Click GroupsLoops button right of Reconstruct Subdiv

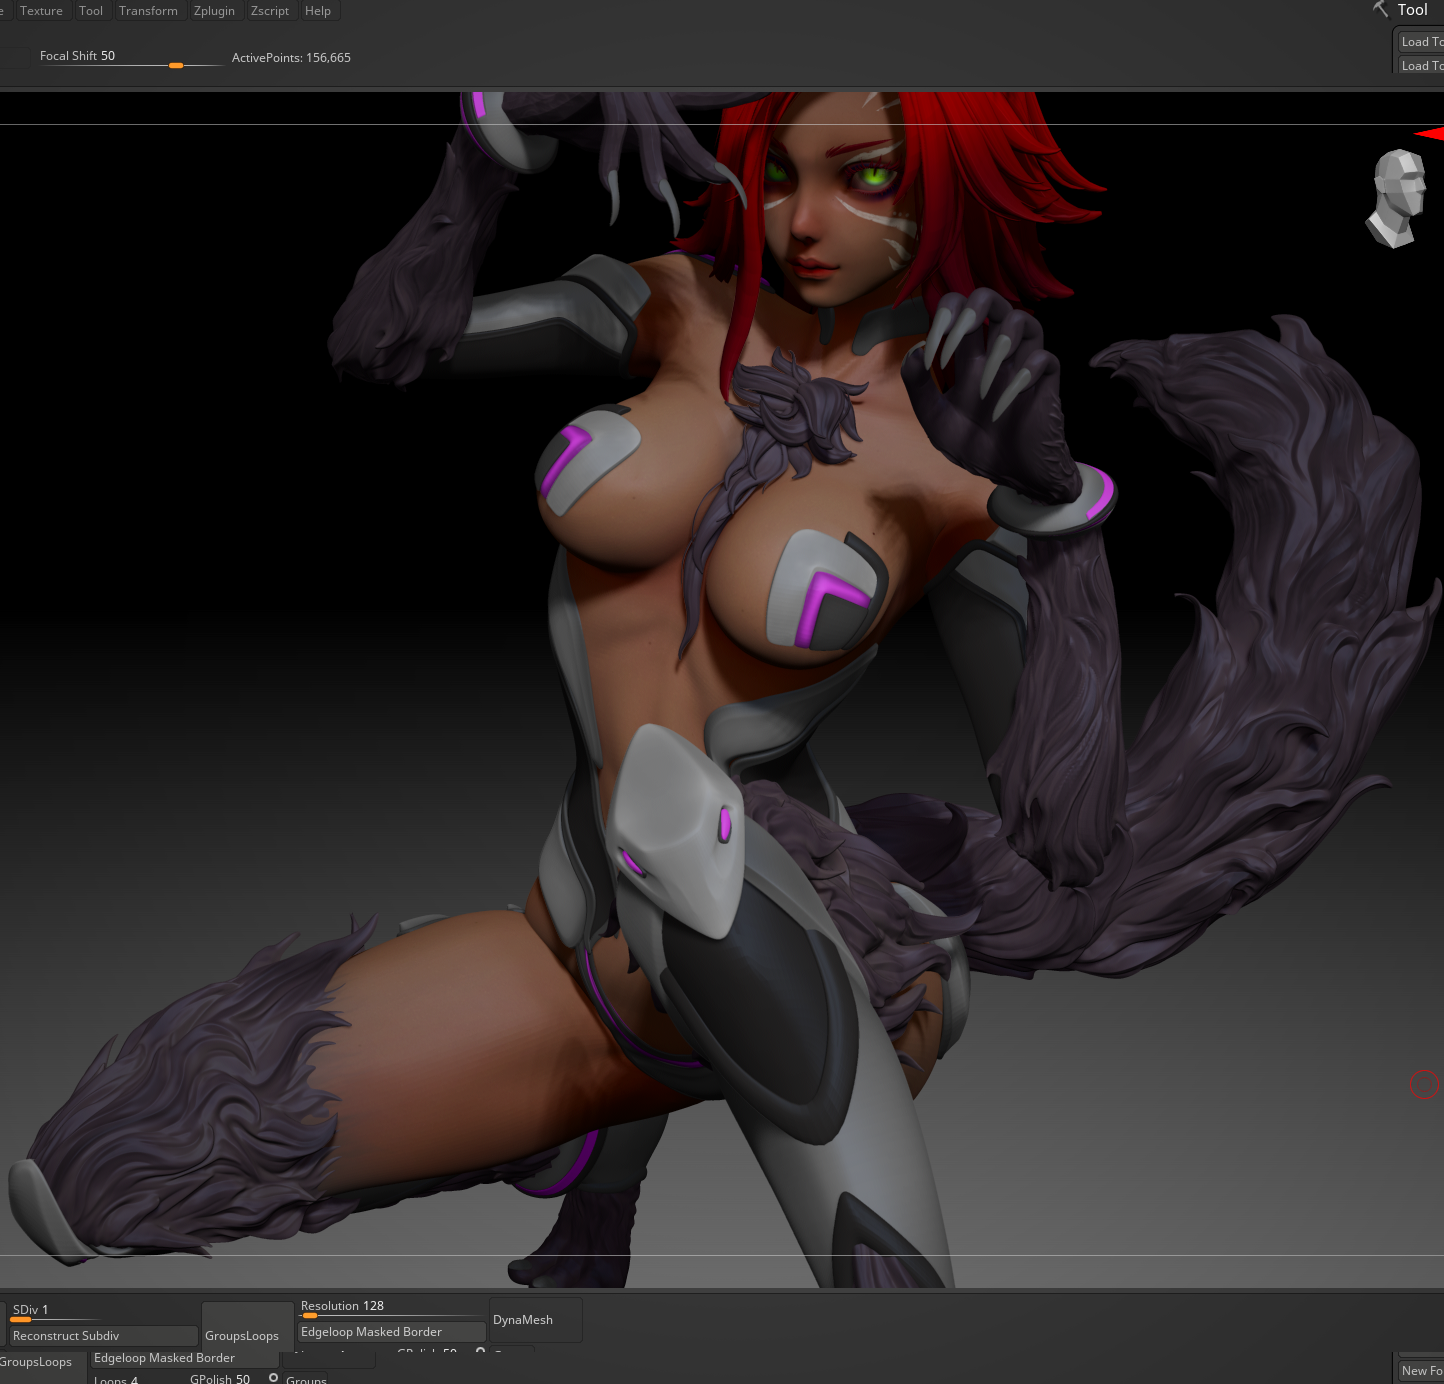242,1335
